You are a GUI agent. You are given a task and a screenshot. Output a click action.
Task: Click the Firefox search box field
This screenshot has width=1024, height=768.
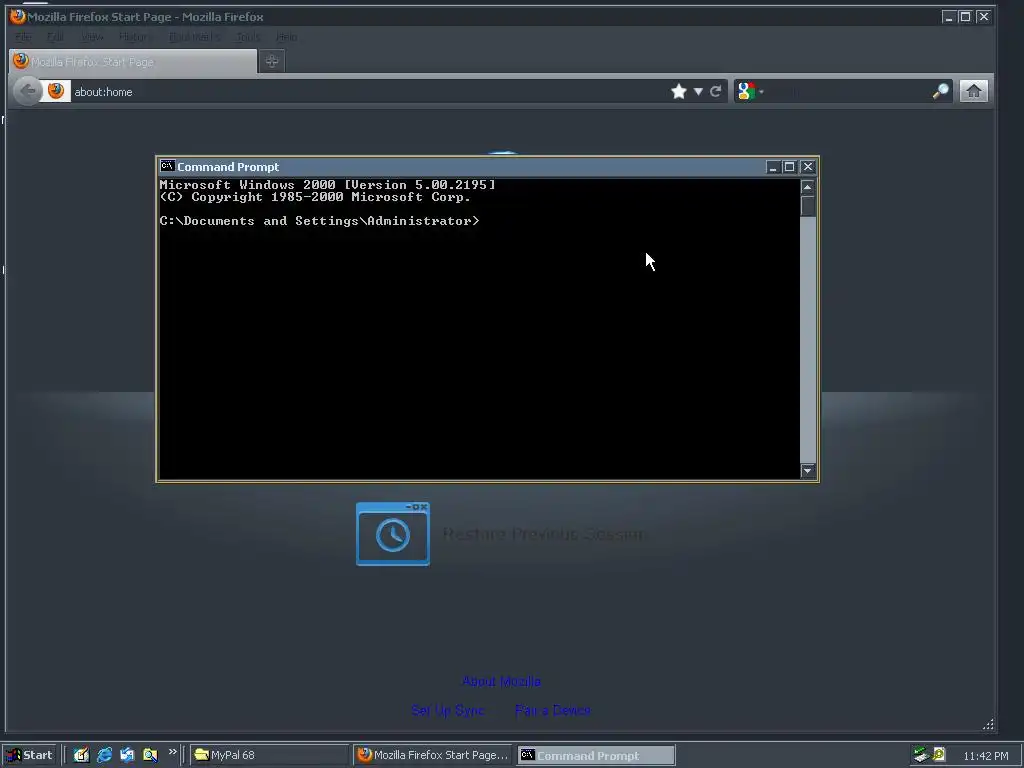pos(849,91)
